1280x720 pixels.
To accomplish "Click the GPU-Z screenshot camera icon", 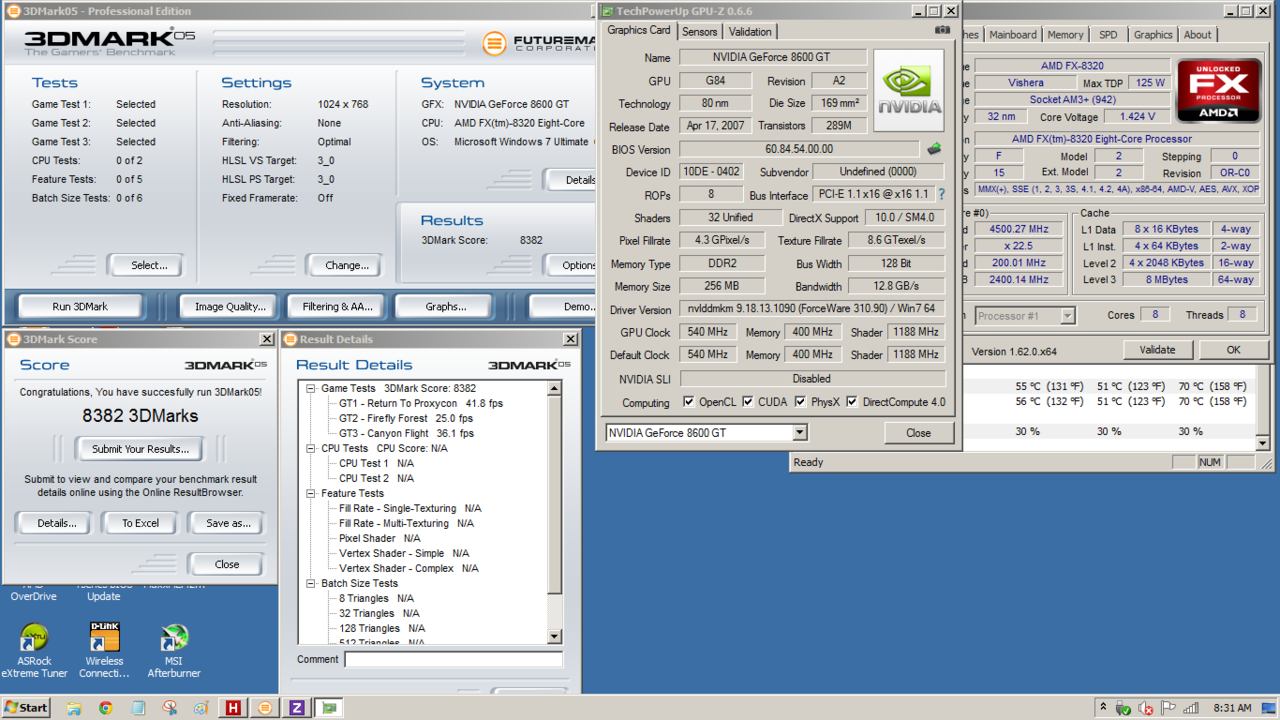I will [x=942, y=31].
